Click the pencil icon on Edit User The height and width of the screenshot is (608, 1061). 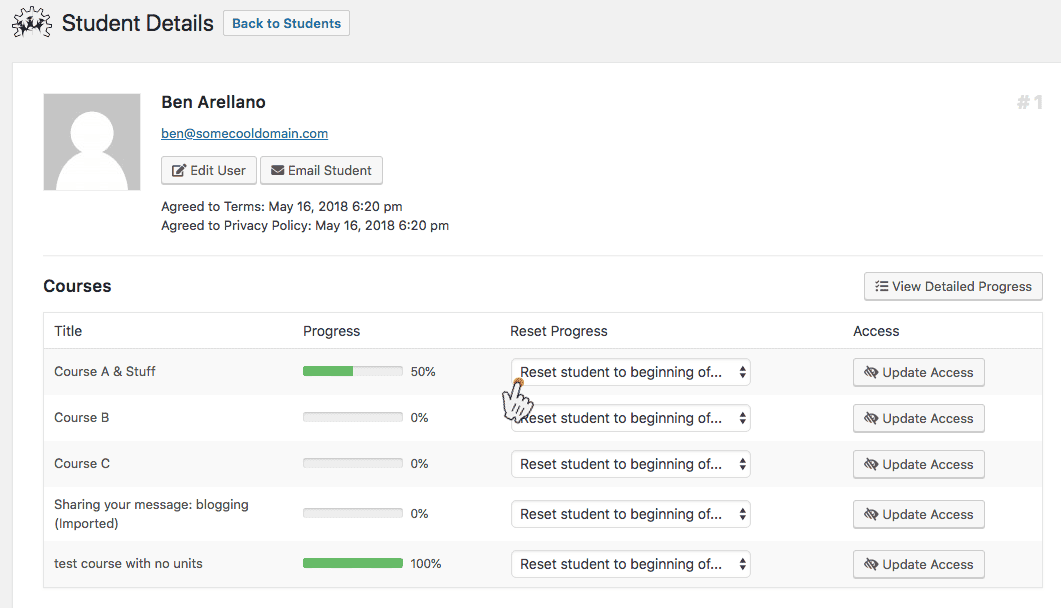pos(179,170)
